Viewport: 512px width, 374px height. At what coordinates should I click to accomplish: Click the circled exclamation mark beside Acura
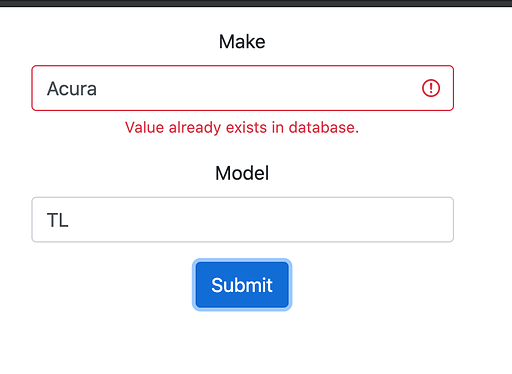431,88
